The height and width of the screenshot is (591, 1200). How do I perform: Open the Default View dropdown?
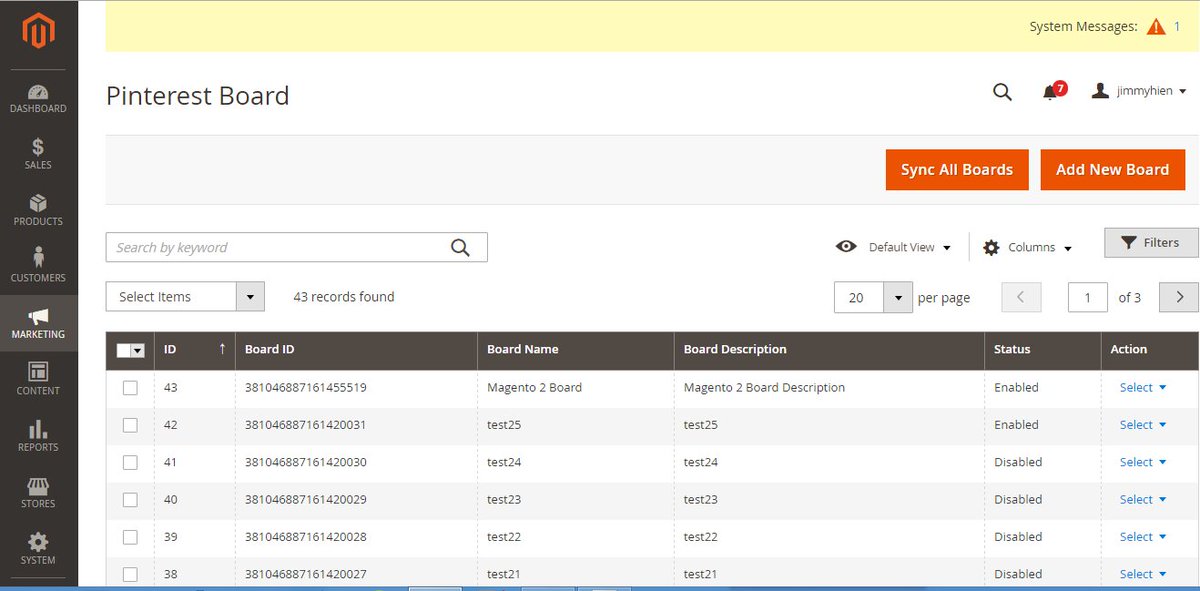tap(894, 247)
